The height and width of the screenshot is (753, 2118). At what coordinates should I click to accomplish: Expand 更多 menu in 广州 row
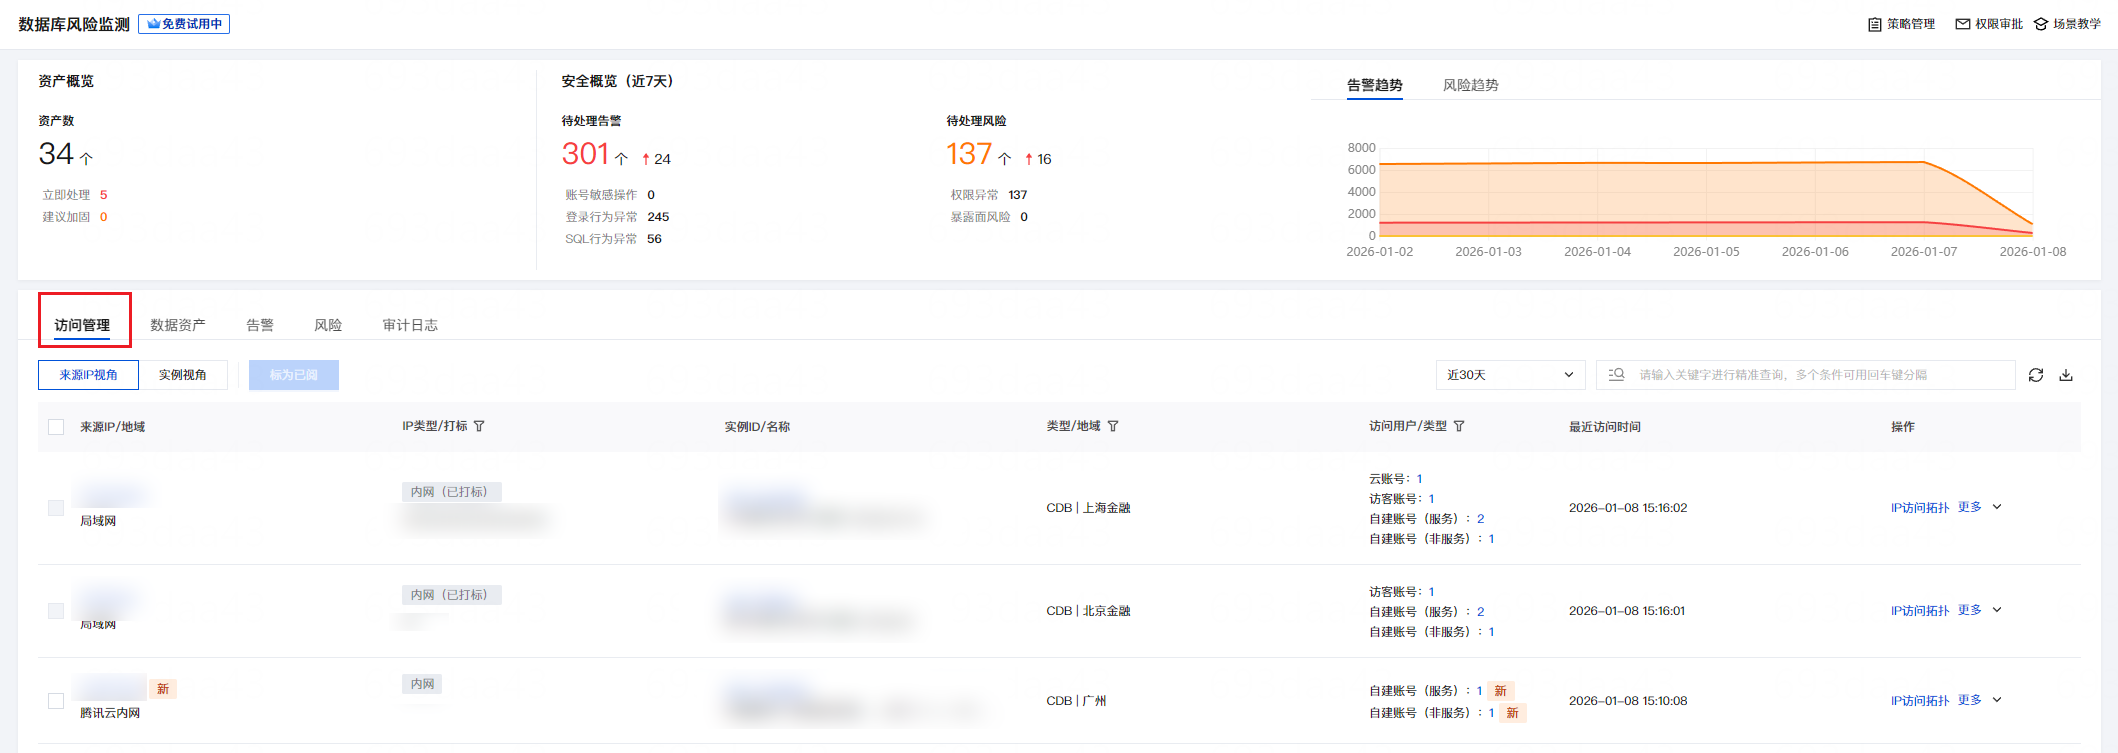click(1979, 700)
